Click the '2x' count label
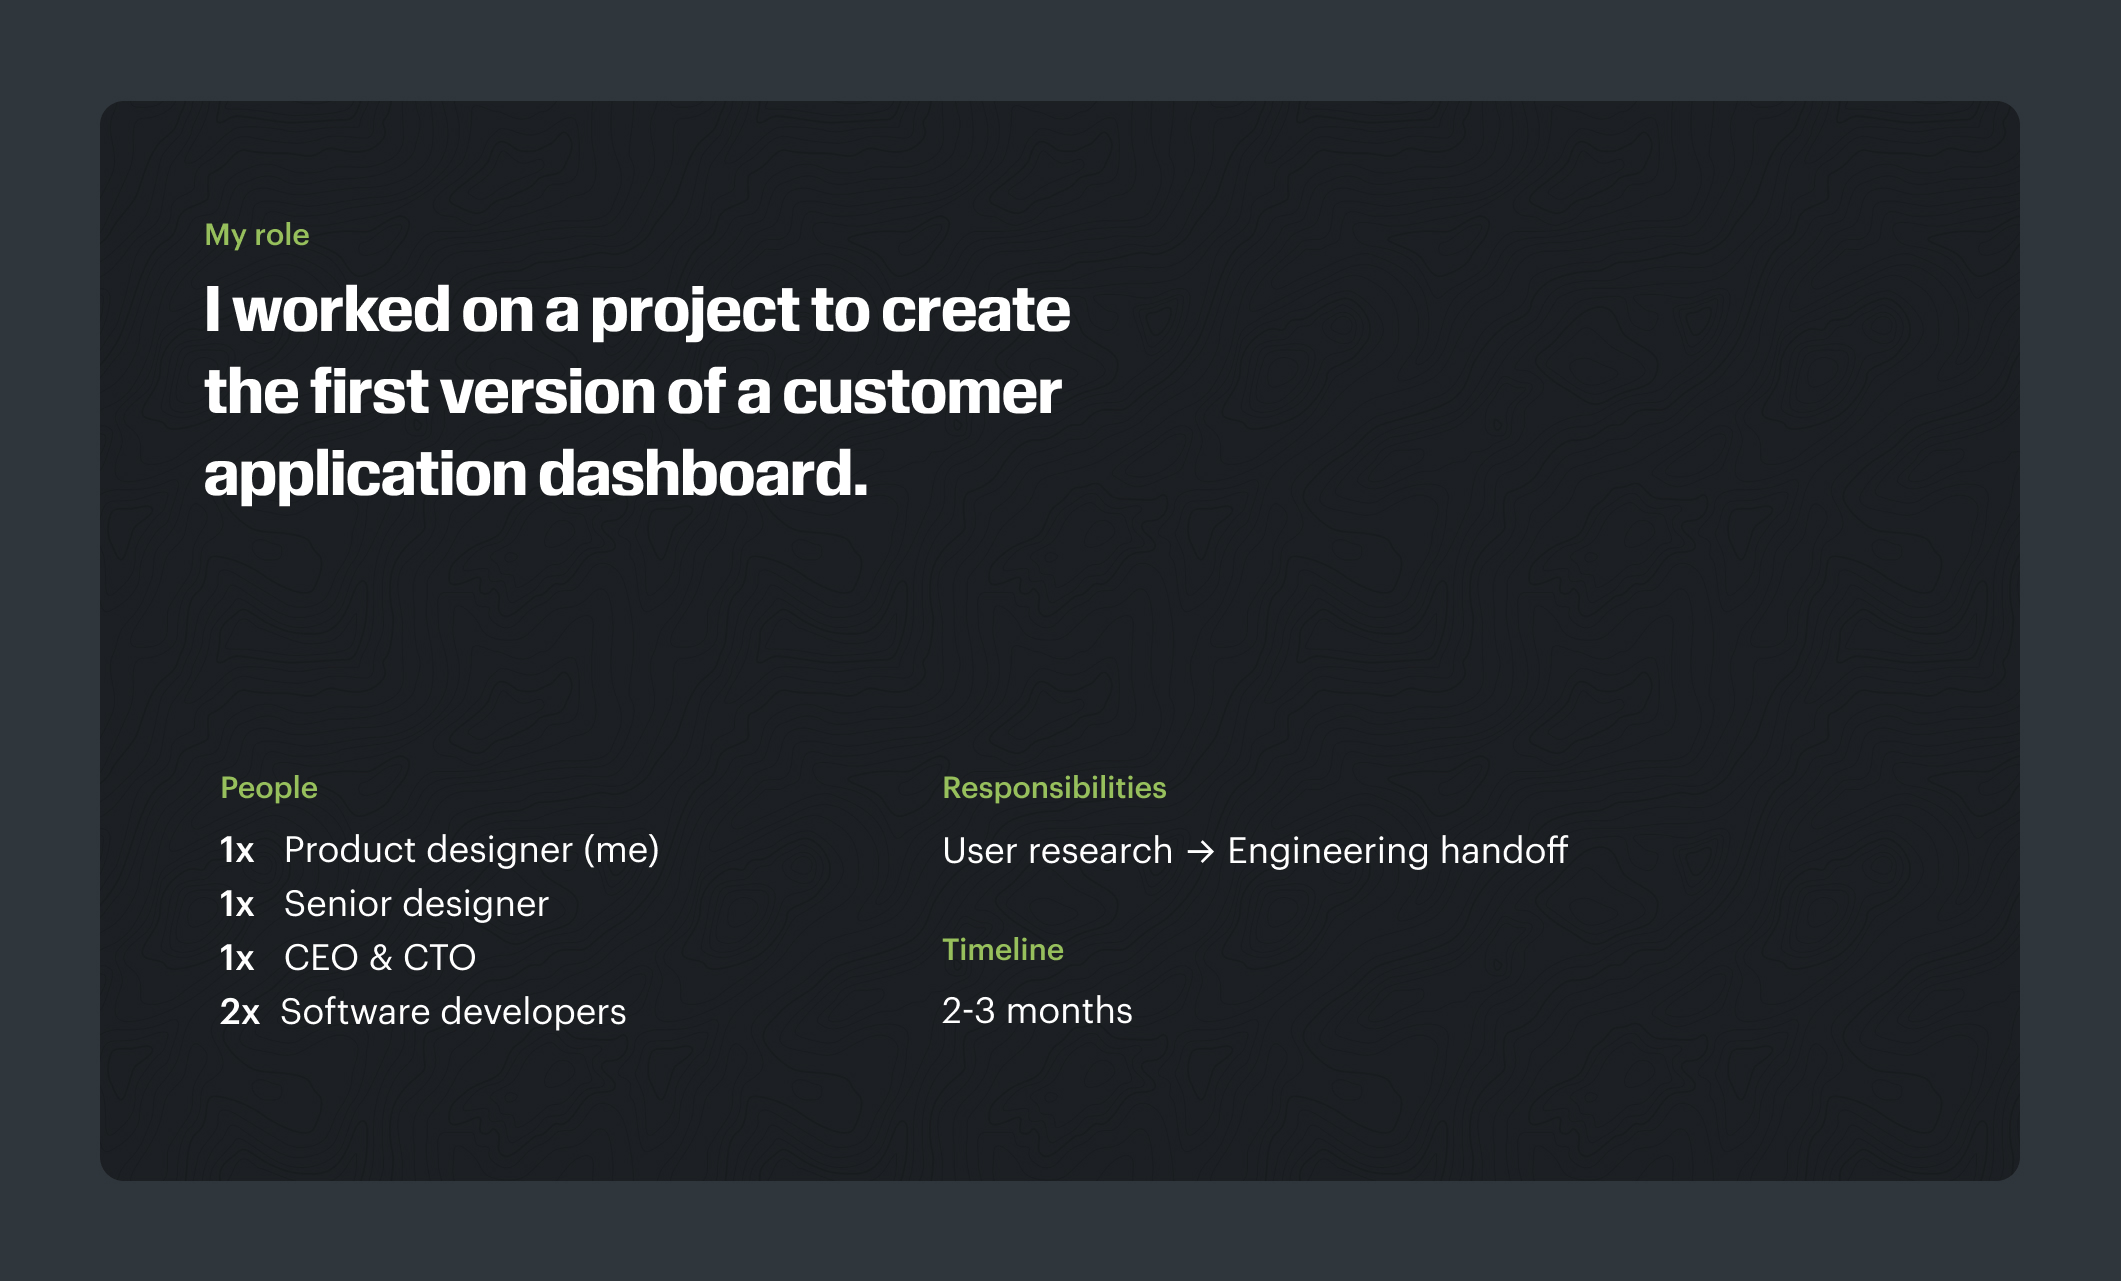Screen dimensions: 2121x1281 (x=240, y=1012)
